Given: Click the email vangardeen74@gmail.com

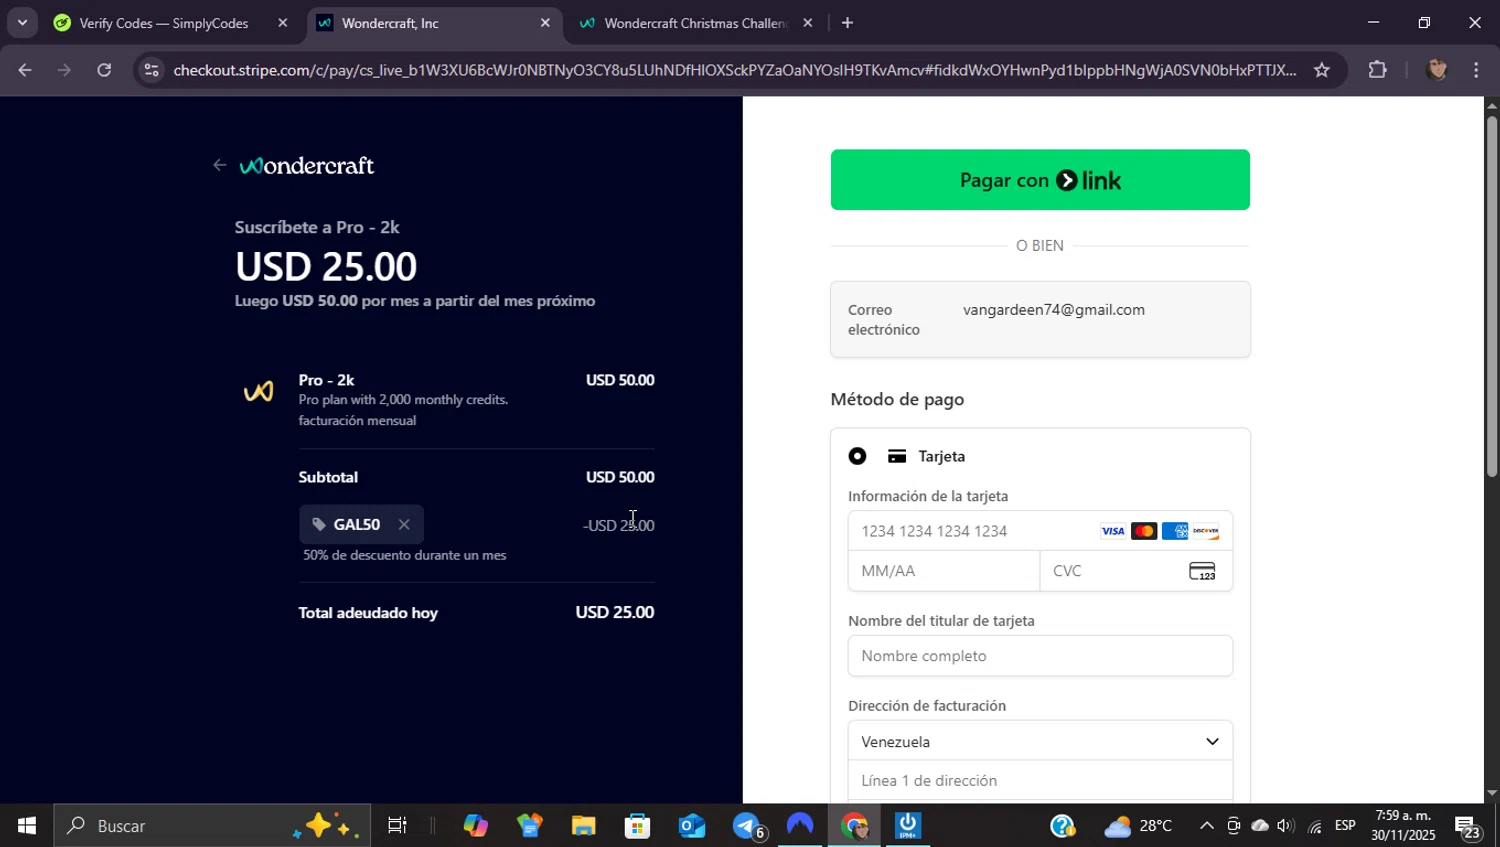Looking at the screenshot, I should click(x=1054, y=310).
